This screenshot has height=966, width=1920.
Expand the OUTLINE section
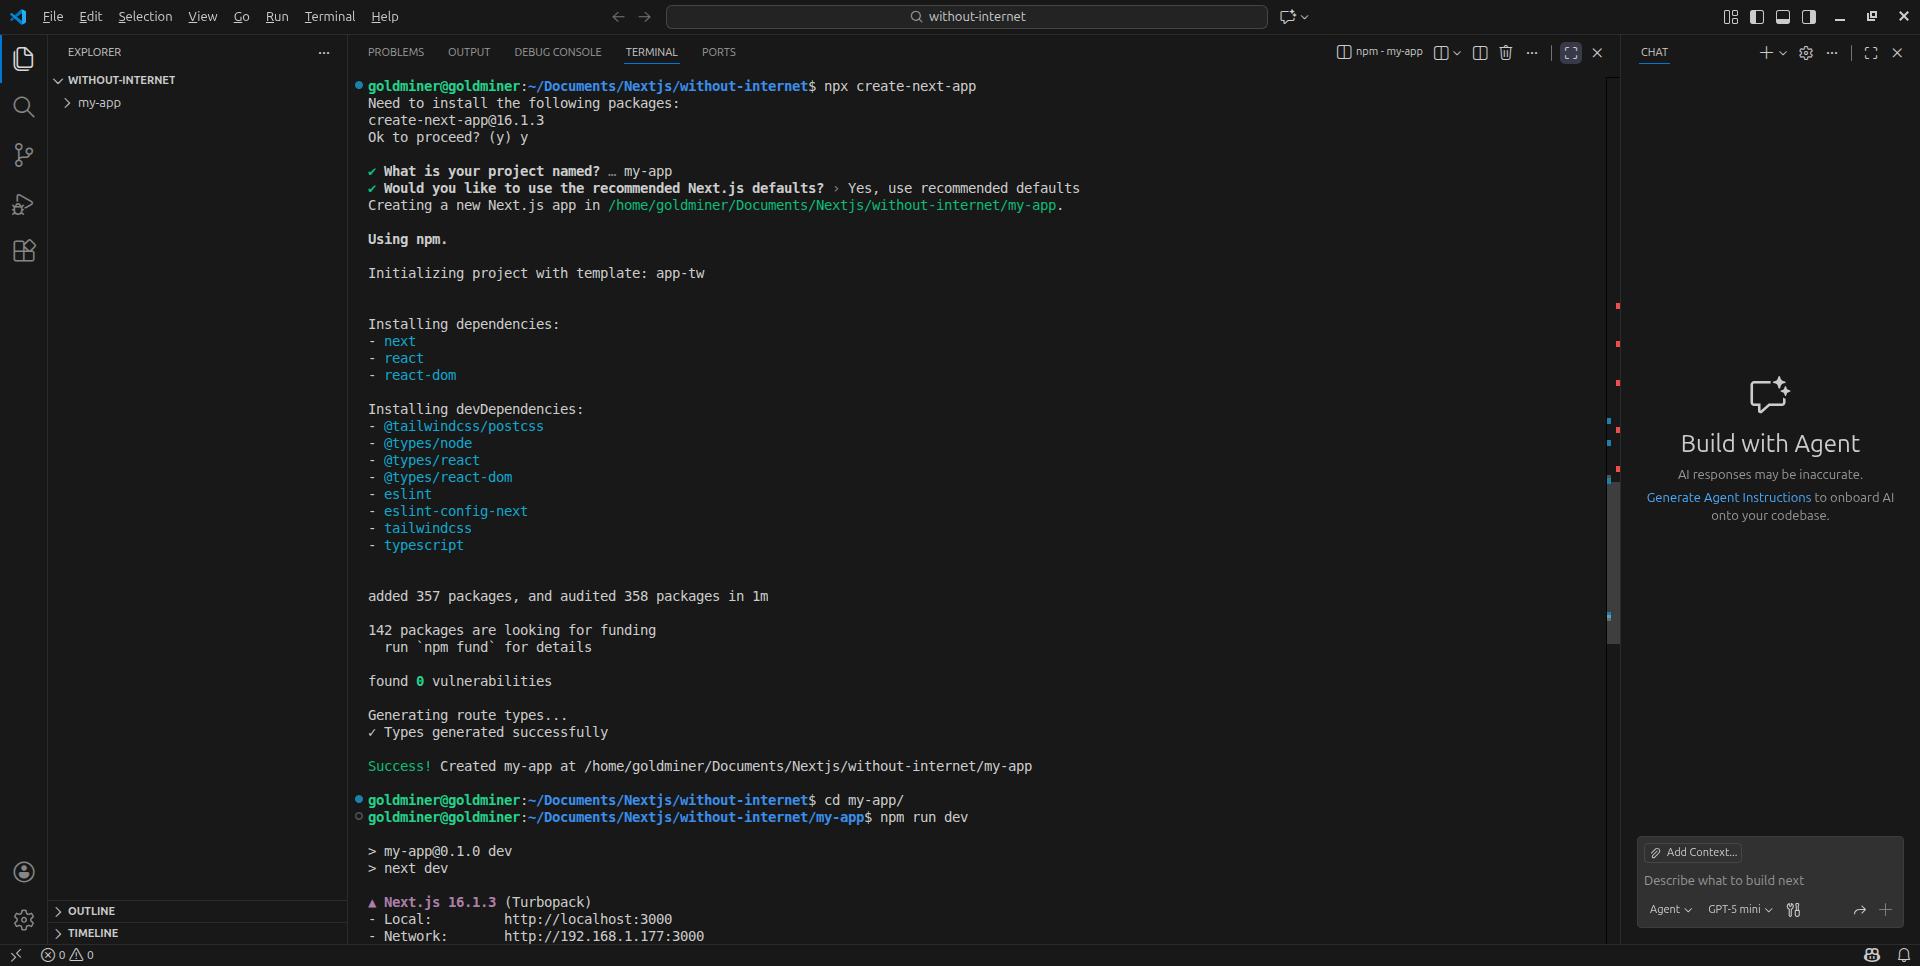tap(91, 911)
